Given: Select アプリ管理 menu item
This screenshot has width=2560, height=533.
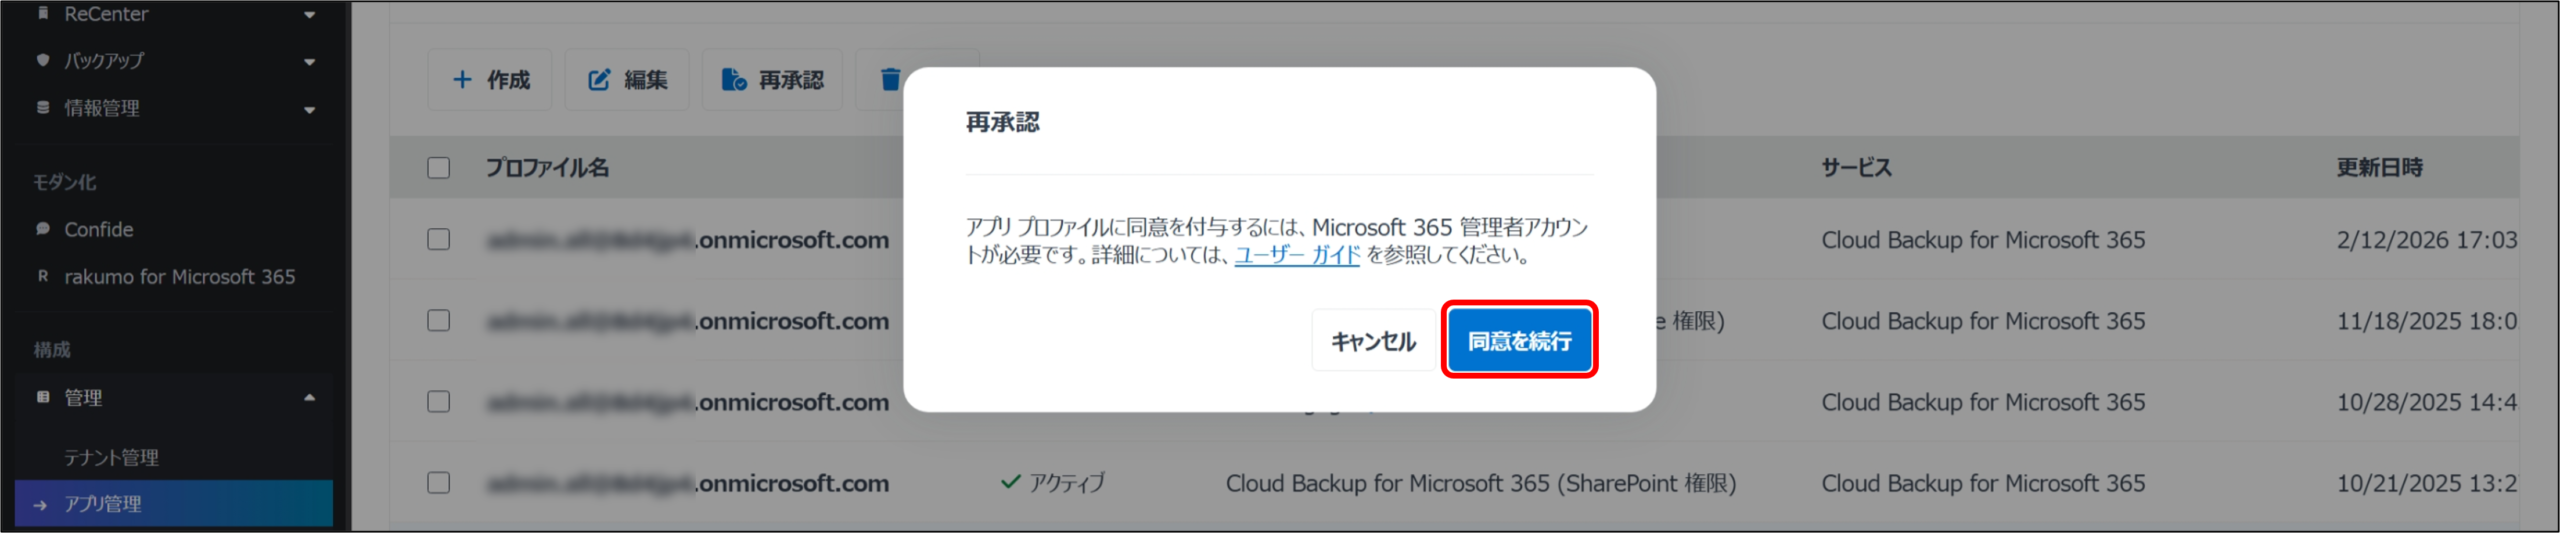Looking at the screenshot, I should coord(103,504).
